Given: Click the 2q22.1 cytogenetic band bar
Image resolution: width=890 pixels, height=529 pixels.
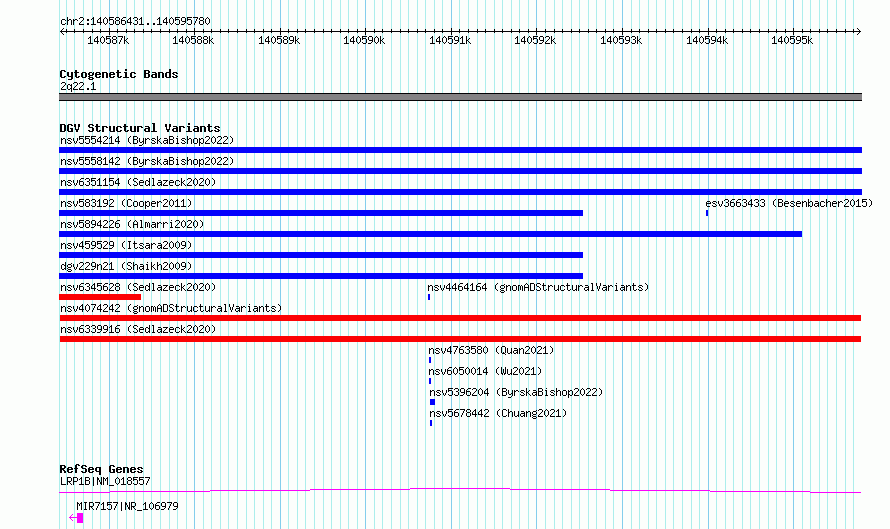Looking at the screenshot, I should [460, 97].
